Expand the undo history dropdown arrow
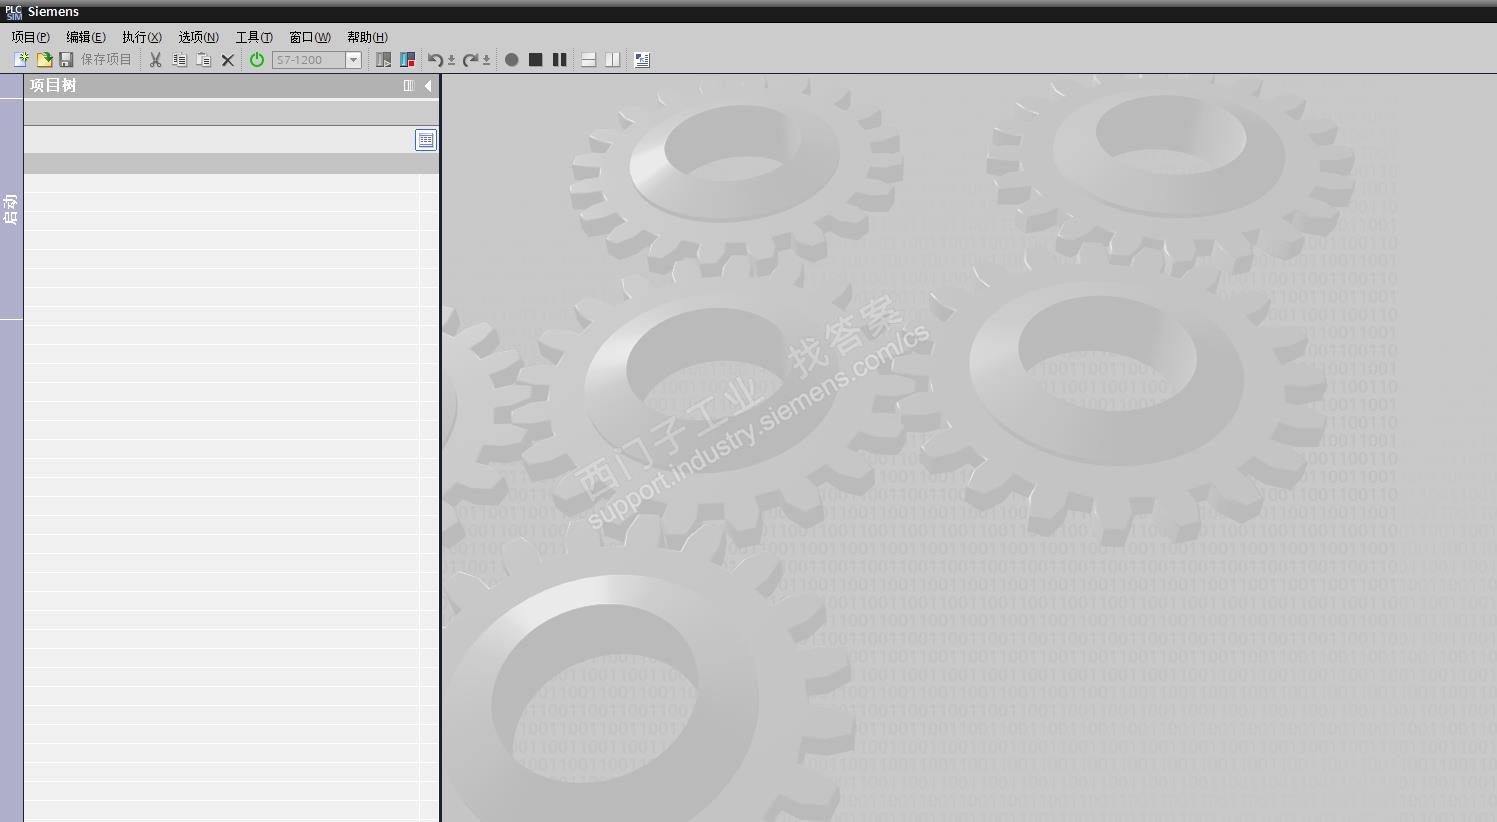1497x822 pixels. 451,61
